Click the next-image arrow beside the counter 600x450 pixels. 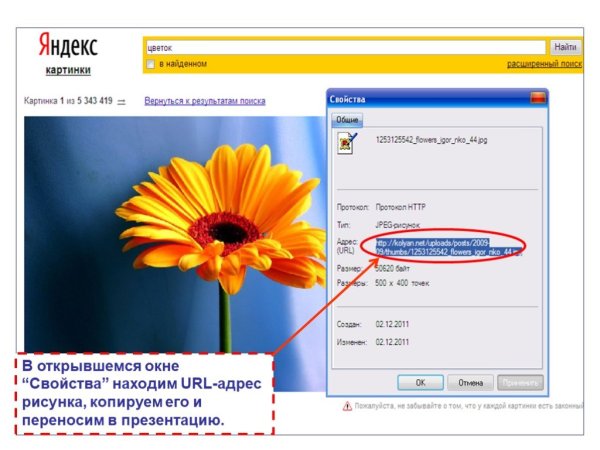click(x=121, y=101)
